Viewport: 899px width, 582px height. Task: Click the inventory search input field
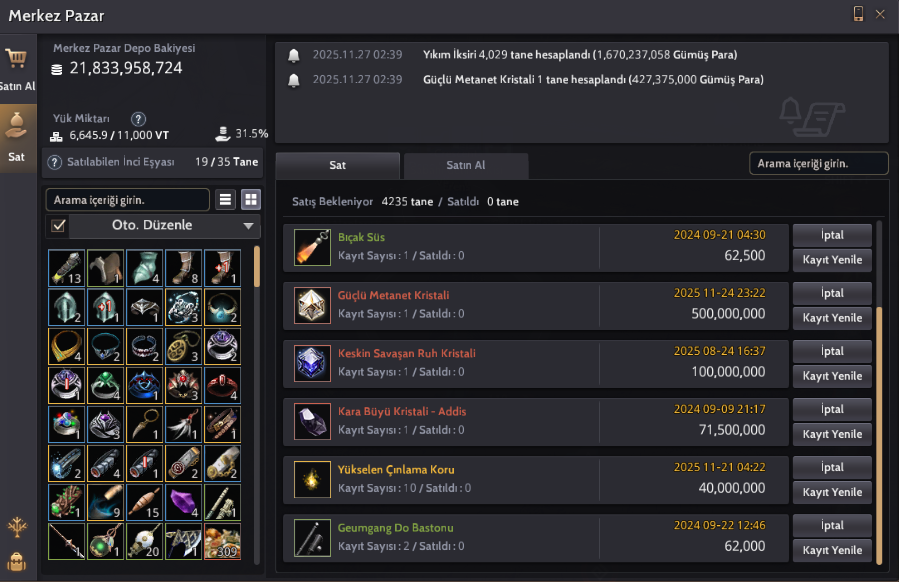coord(128,200)
